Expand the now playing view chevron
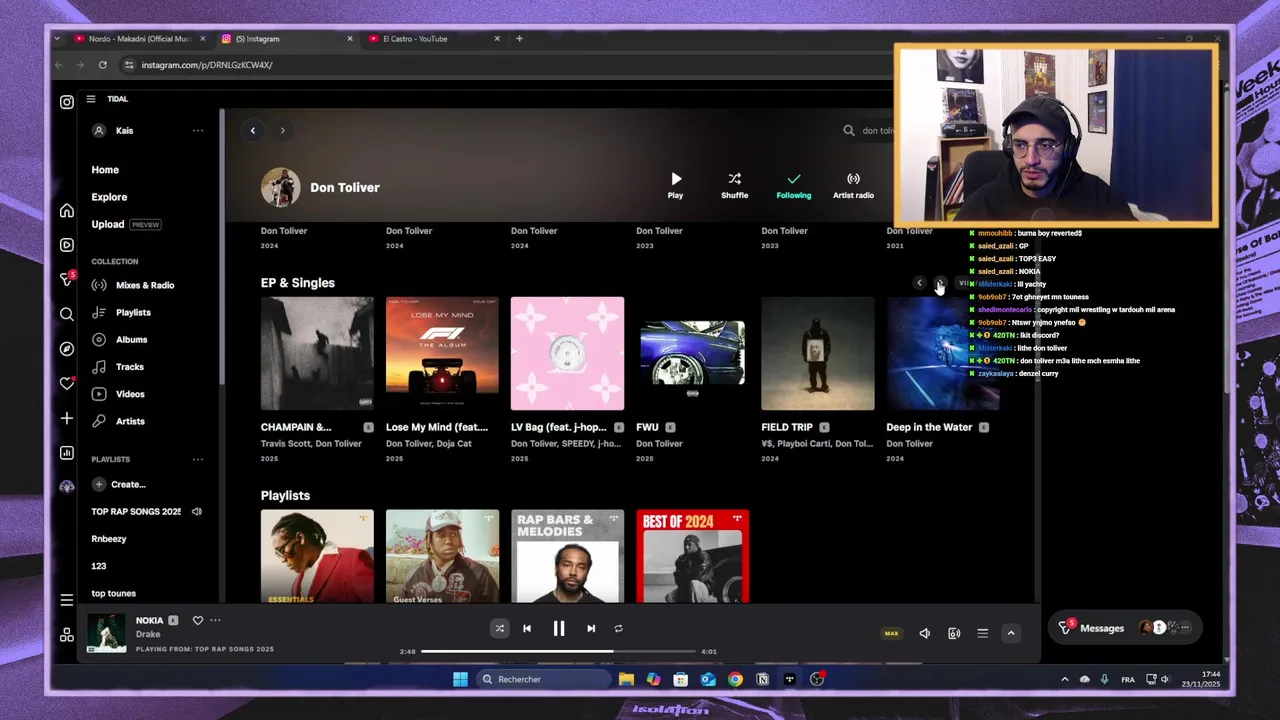1280x720 pixels. tap(1011, 633)
